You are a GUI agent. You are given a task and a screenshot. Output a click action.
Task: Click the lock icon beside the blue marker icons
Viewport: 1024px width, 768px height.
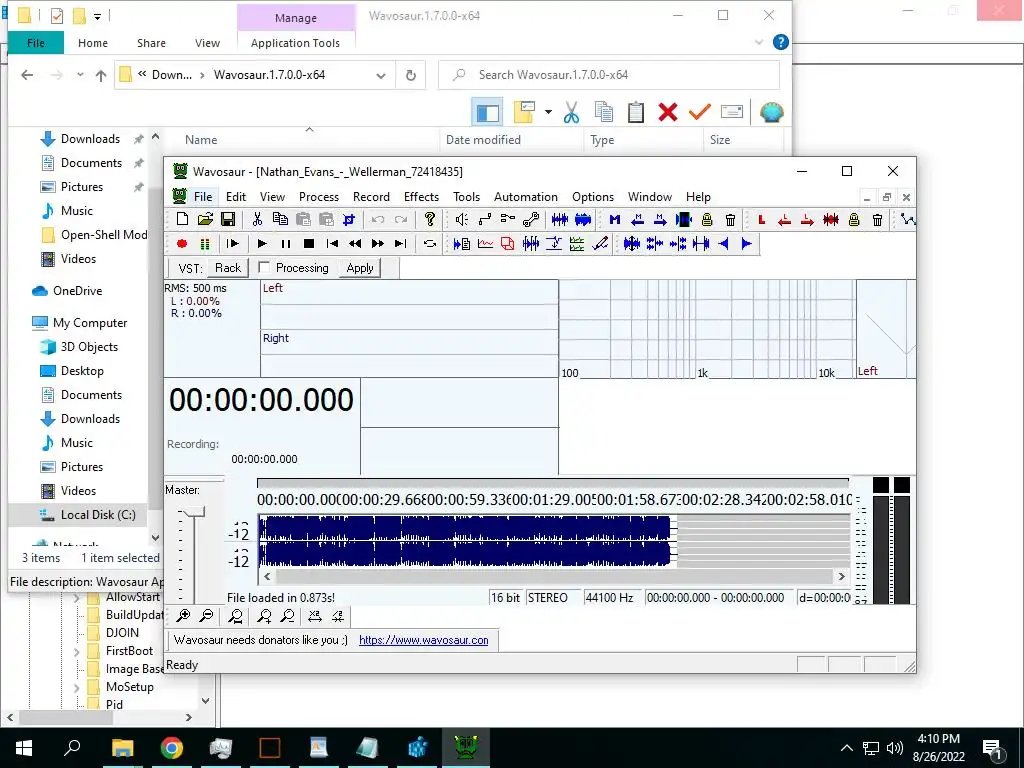pos(707,219)
